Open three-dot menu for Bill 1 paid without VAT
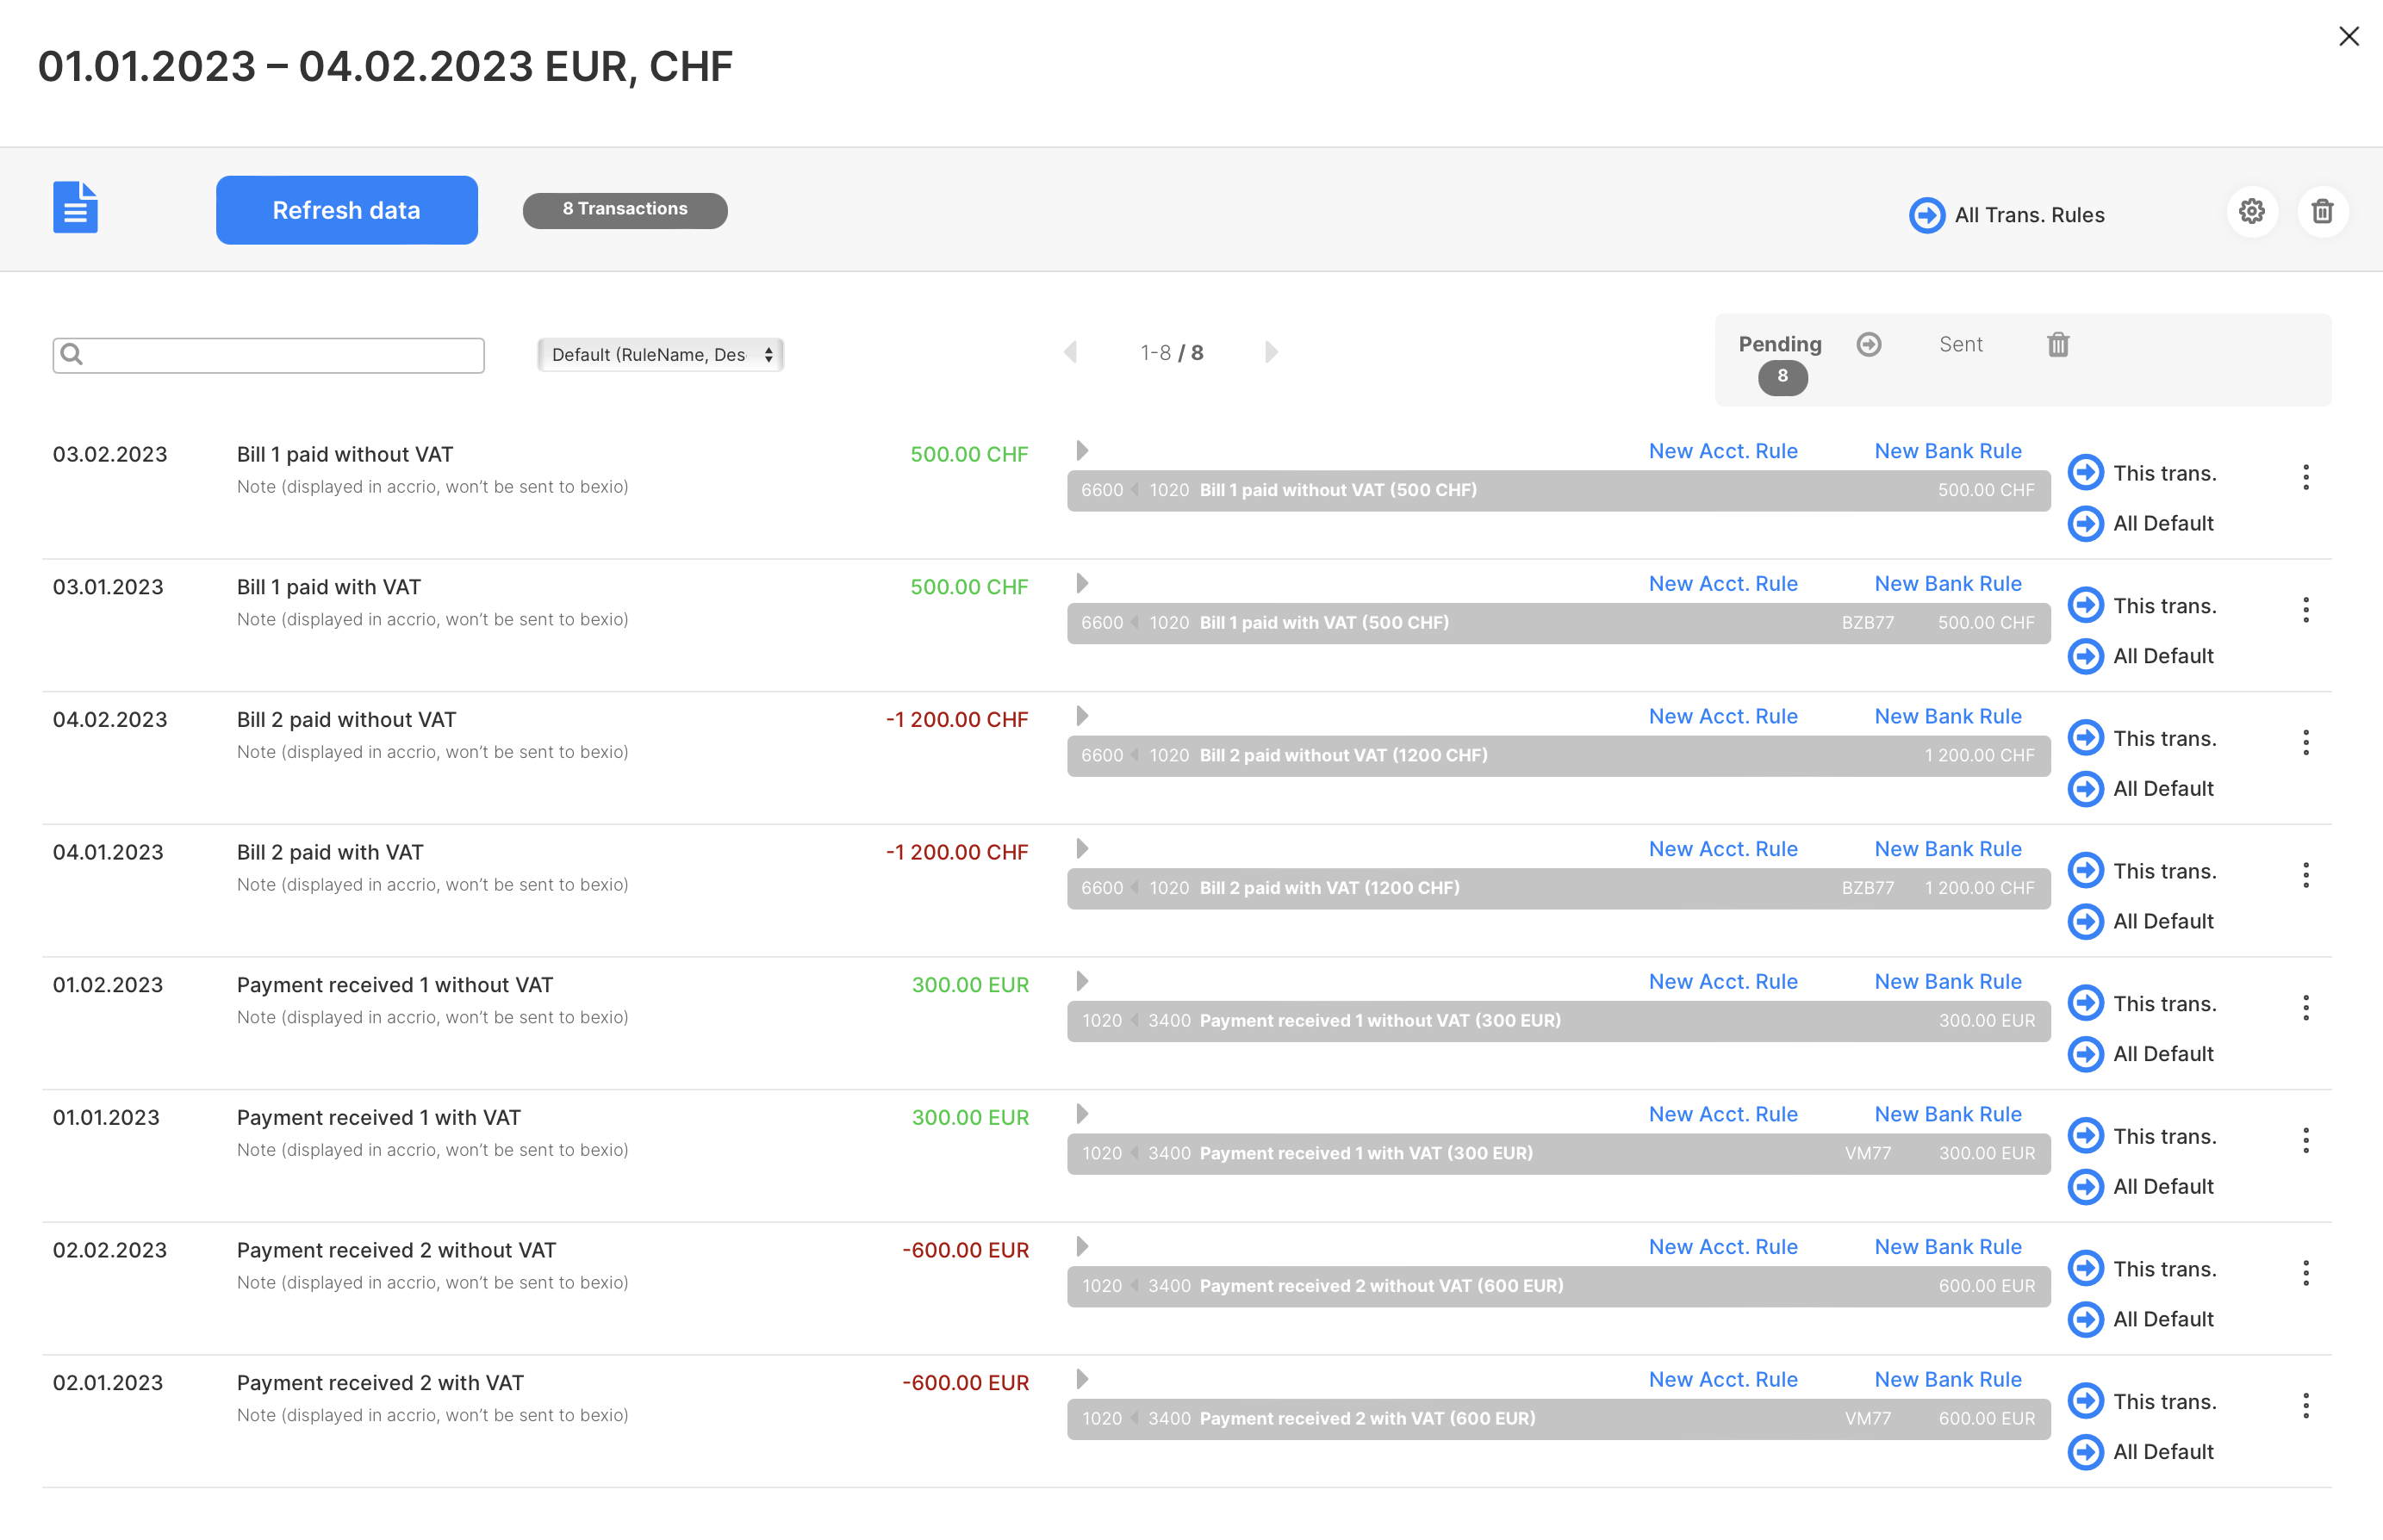 [2305, 477]
